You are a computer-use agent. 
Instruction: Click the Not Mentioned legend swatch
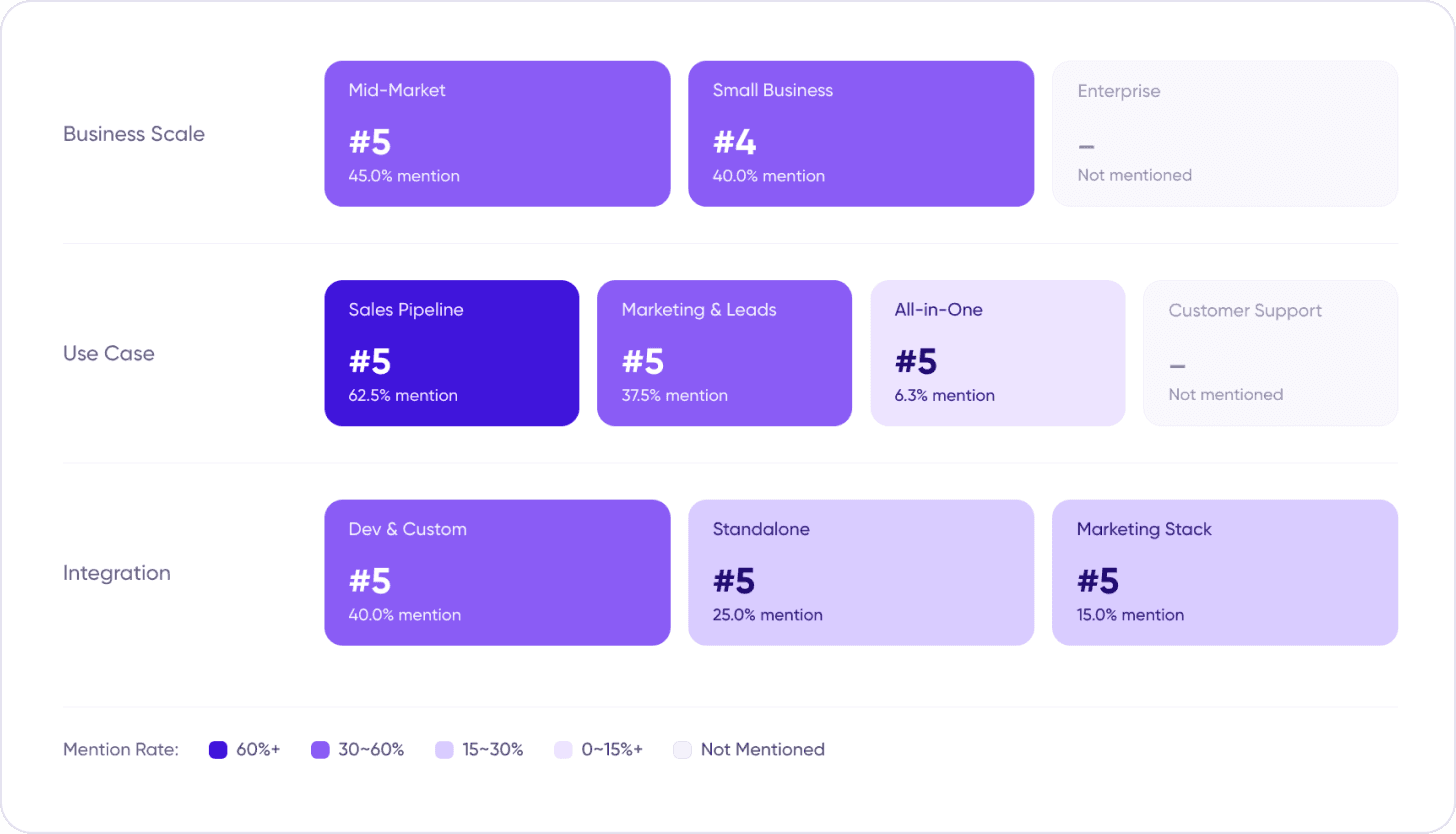(x=682, y=750)
